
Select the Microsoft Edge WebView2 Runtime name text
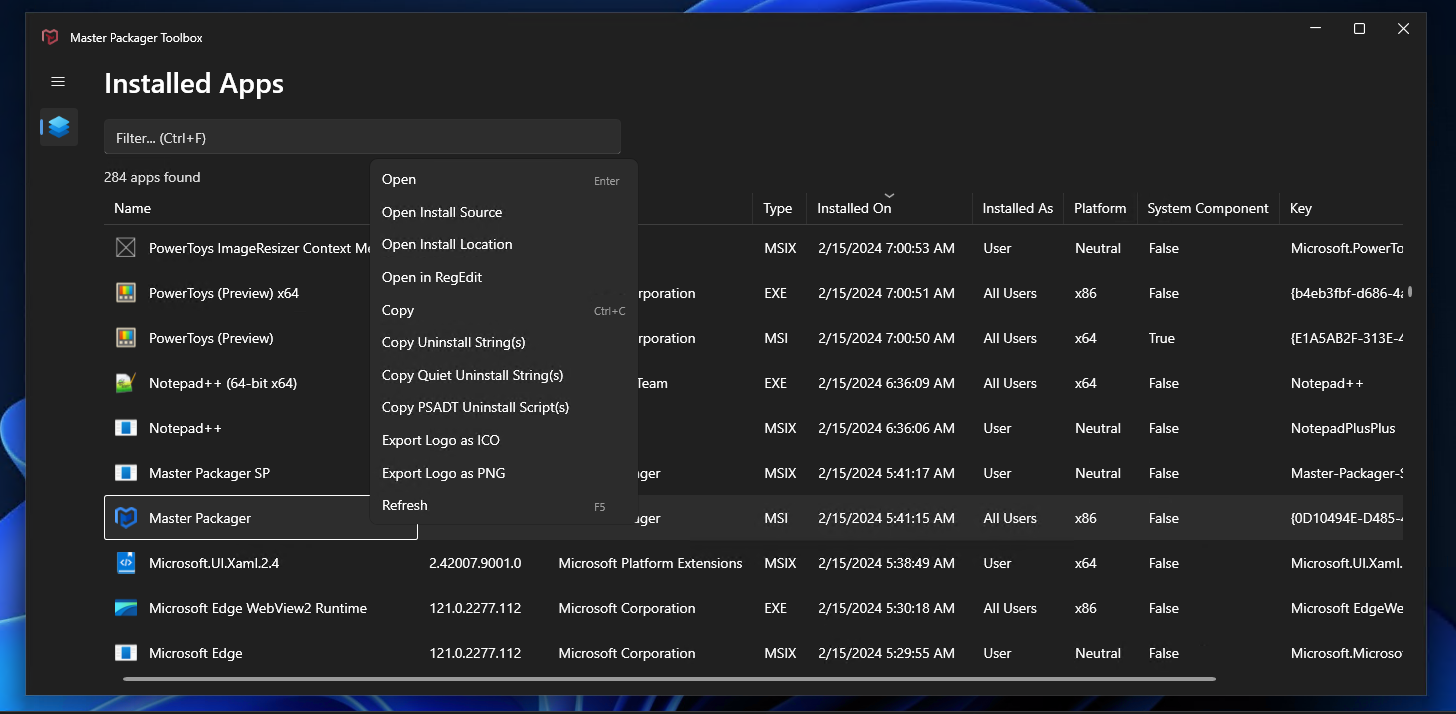click(258, 608)
